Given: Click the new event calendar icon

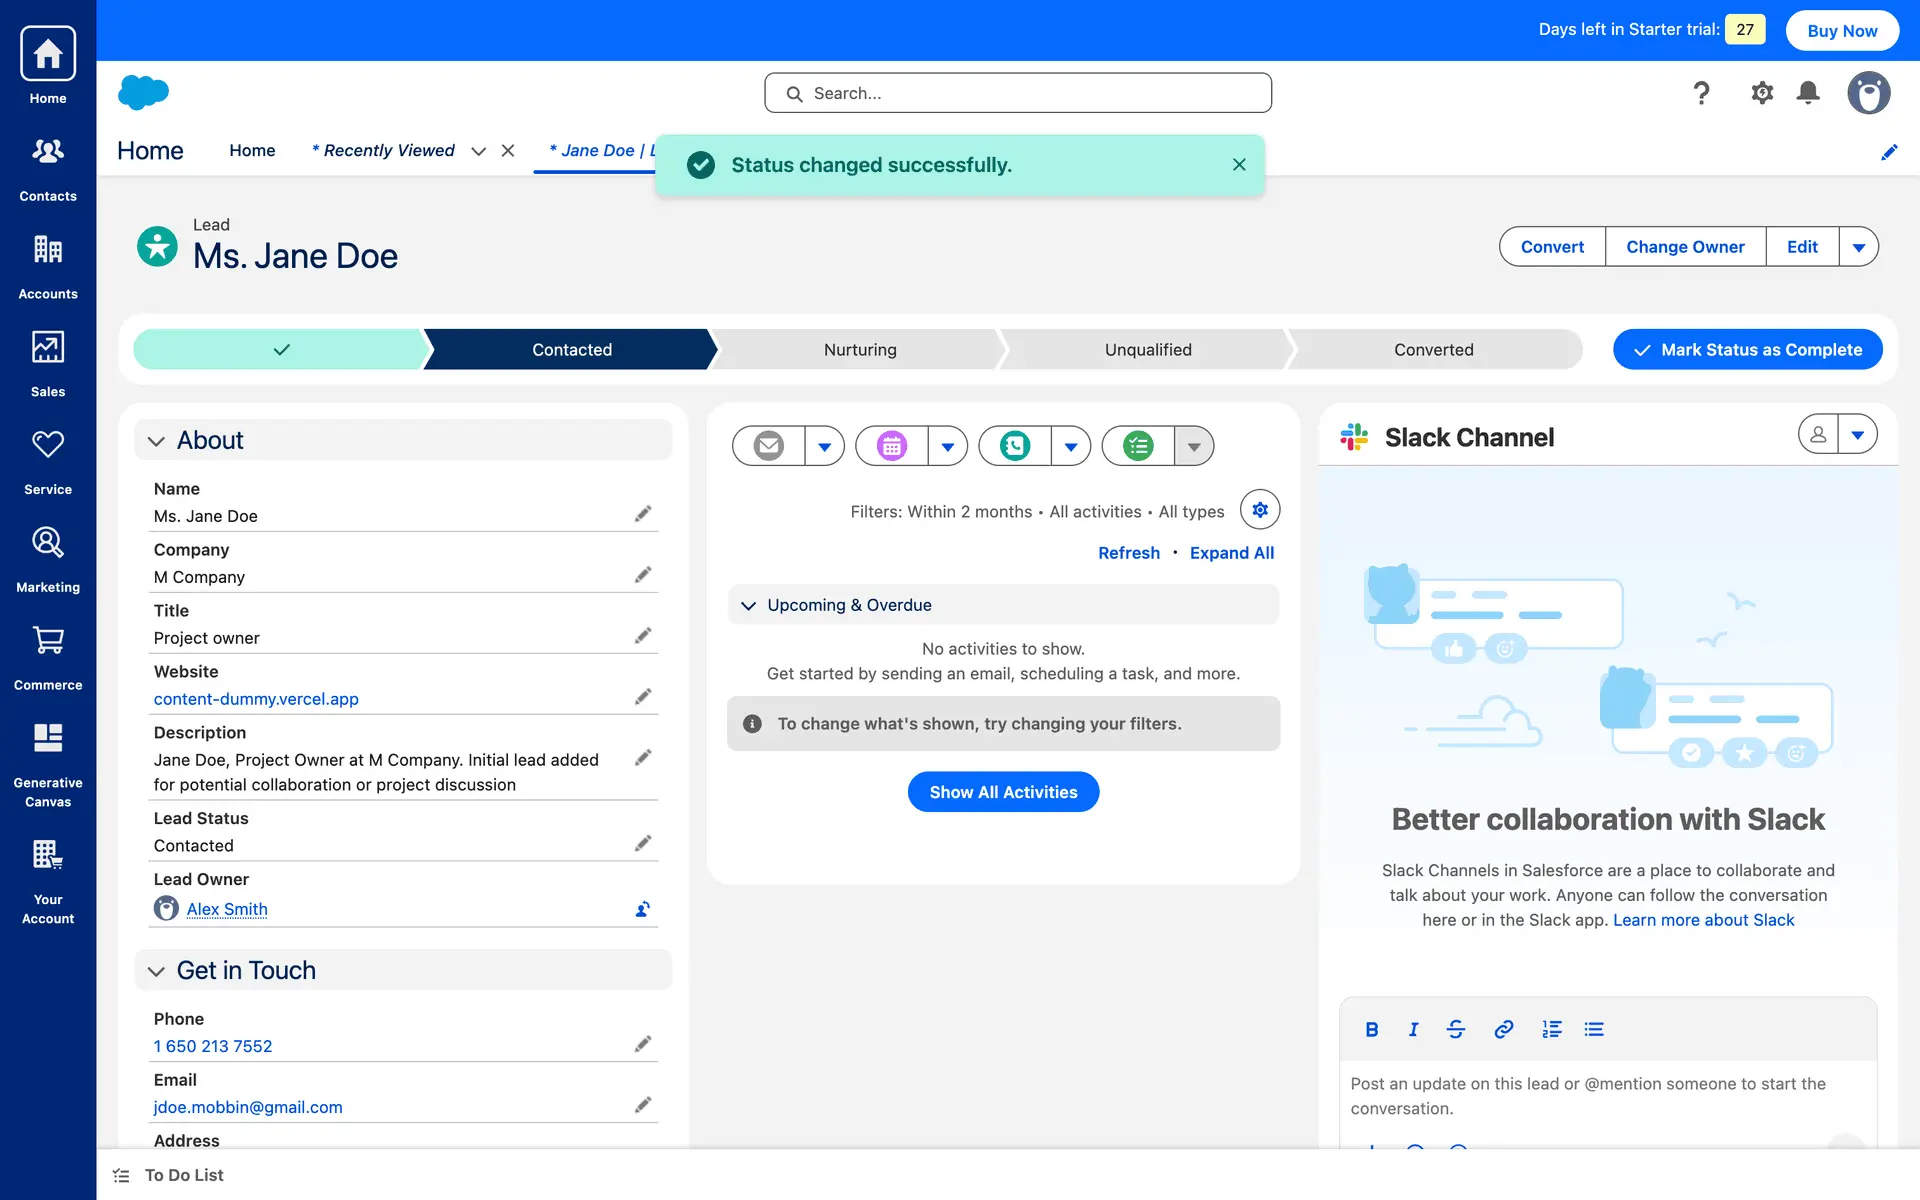Looking at the screenshot, I should 892,446.
